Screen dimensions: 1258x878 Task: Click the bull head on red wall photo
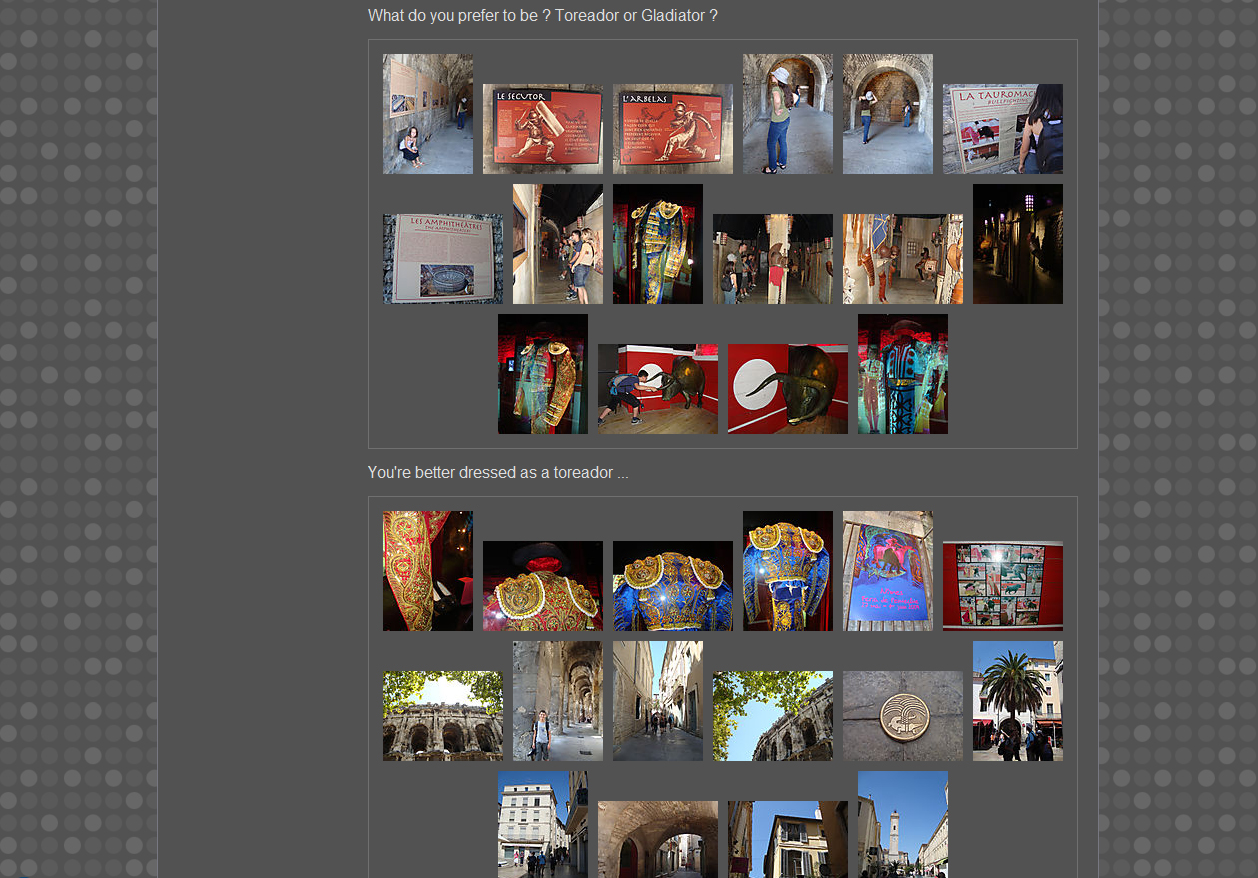coord(787,389)
